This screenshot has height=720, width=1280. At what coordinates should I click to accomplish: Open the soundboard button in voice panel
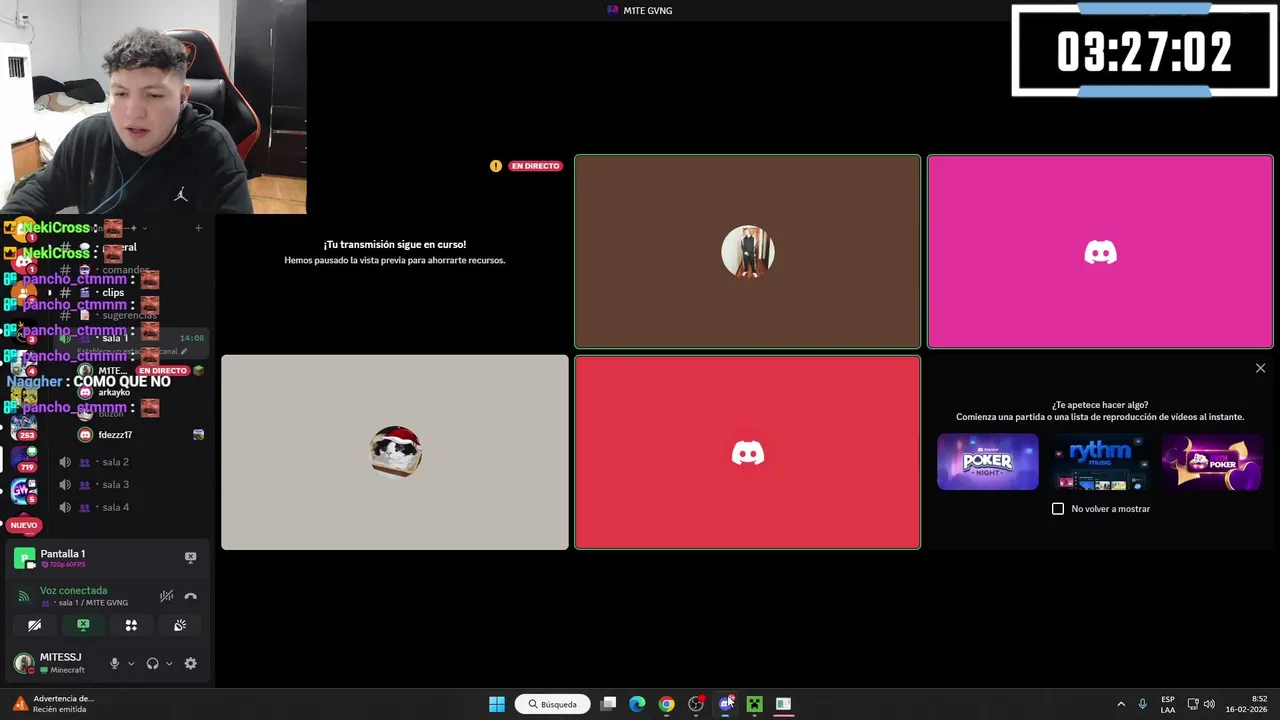point(180,625)
